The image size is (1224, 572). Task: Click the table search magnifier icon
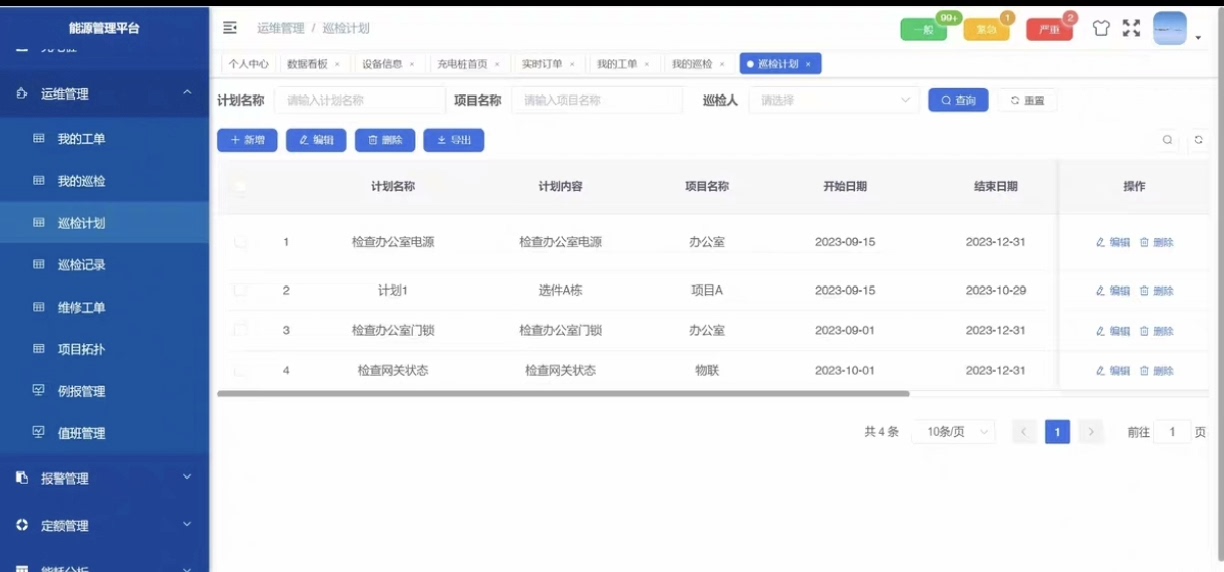point(1167,140)
